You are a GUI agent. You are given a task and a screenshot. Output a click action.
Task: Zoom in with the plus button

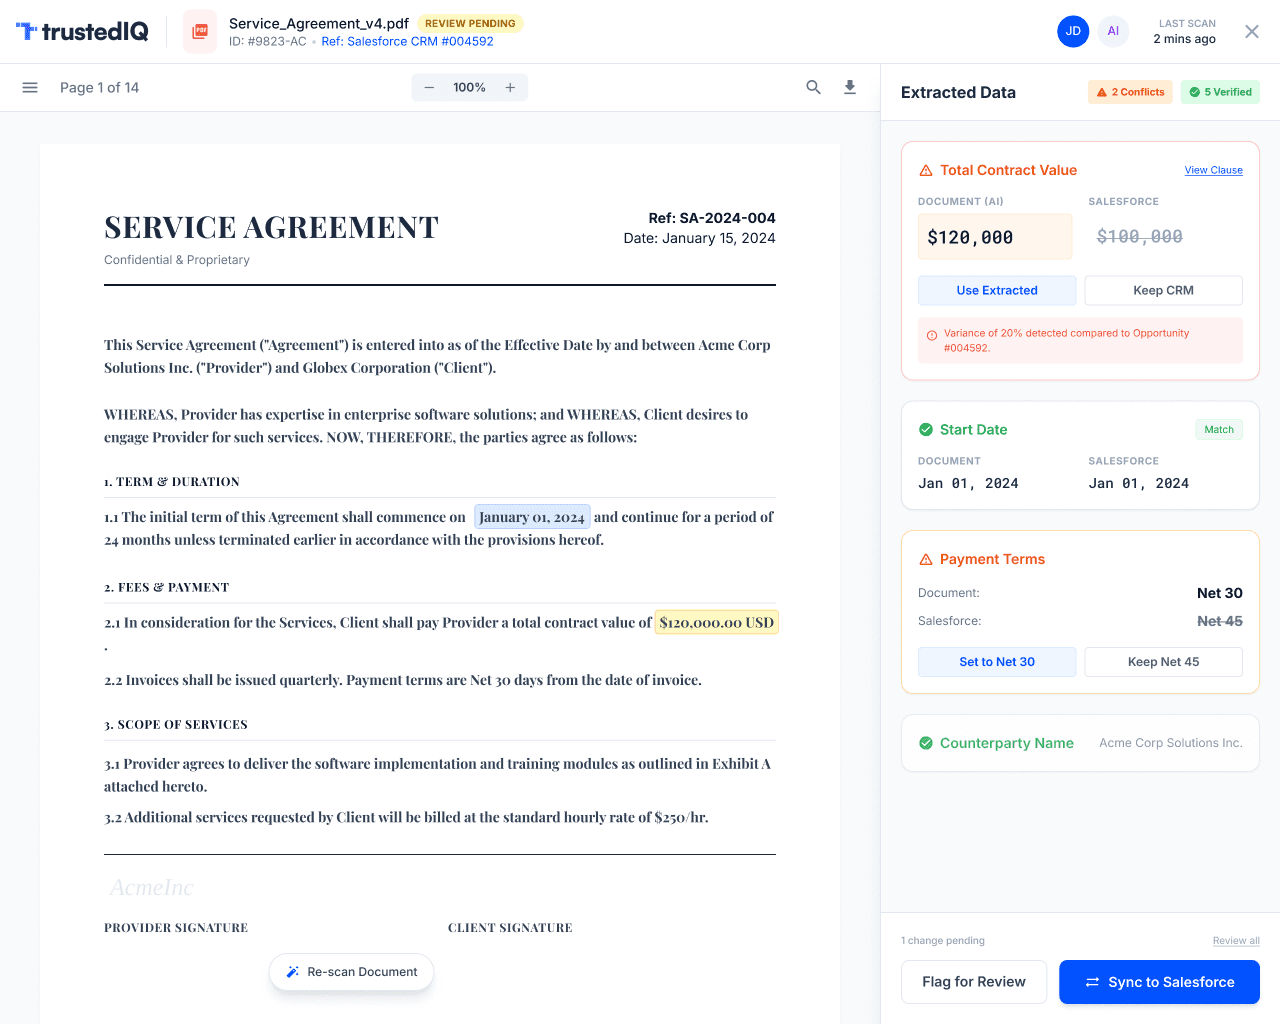click(x=510, y=88)
